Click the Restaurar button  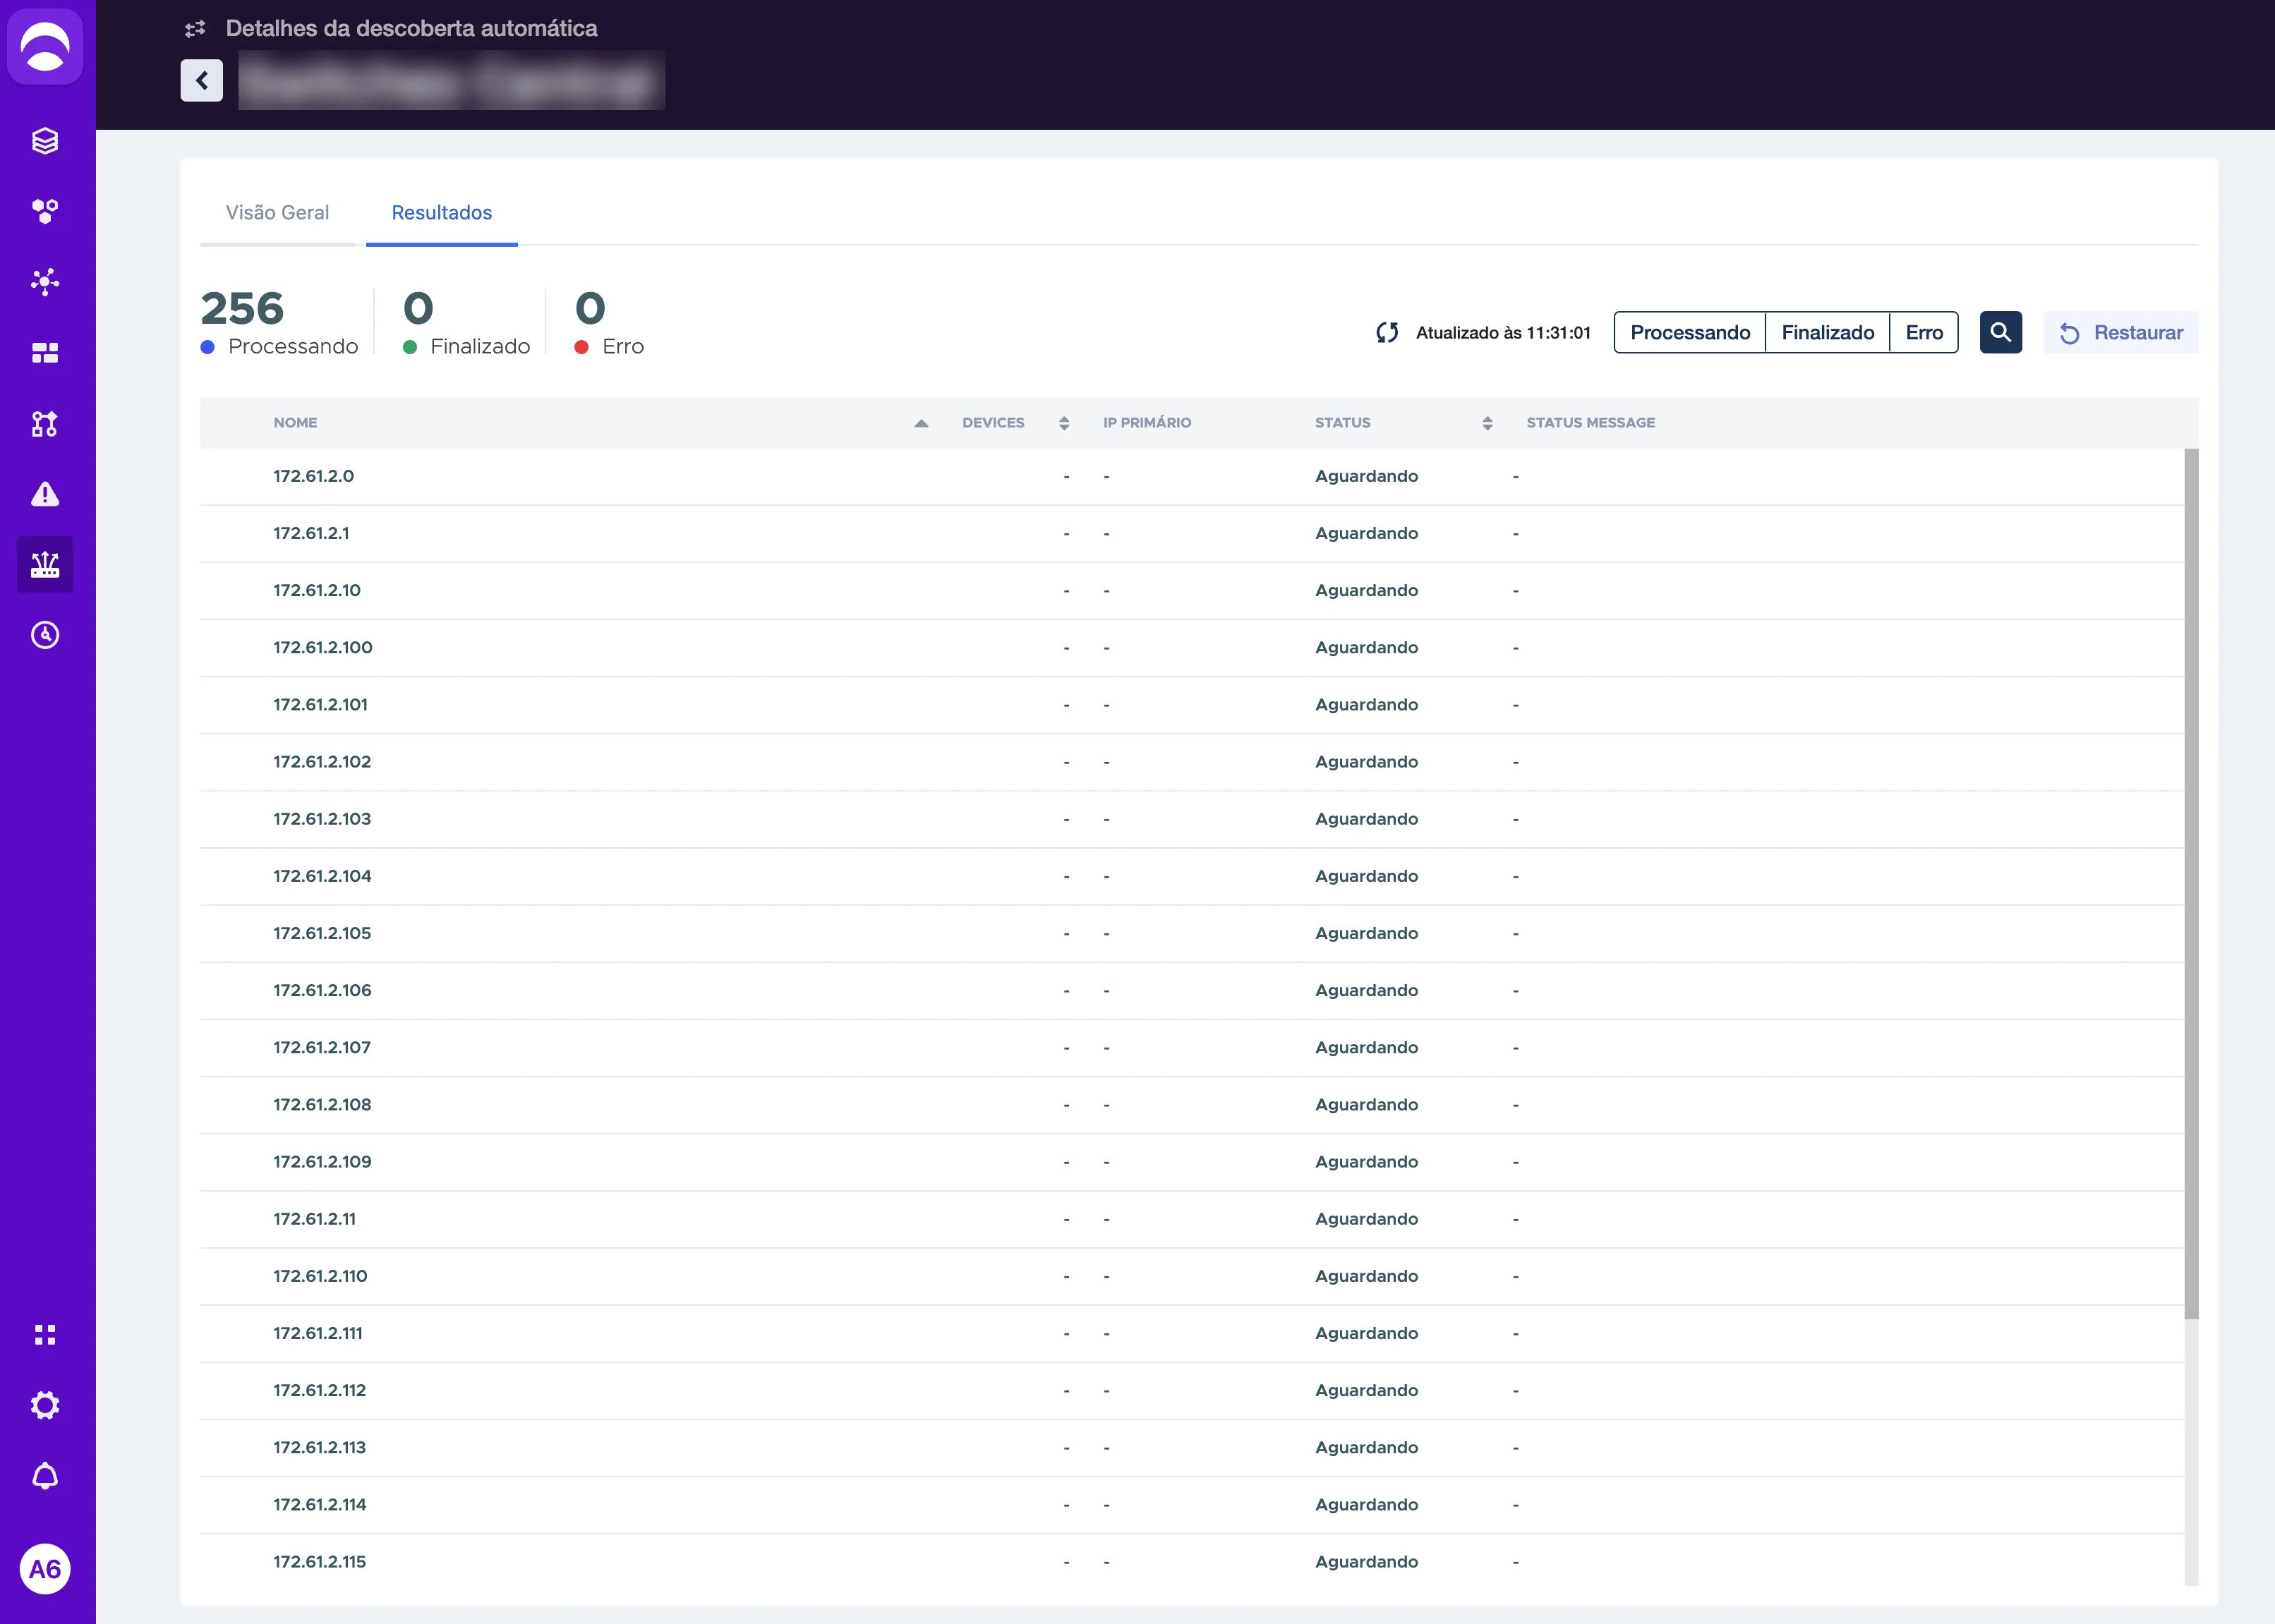coord(2121,332)
